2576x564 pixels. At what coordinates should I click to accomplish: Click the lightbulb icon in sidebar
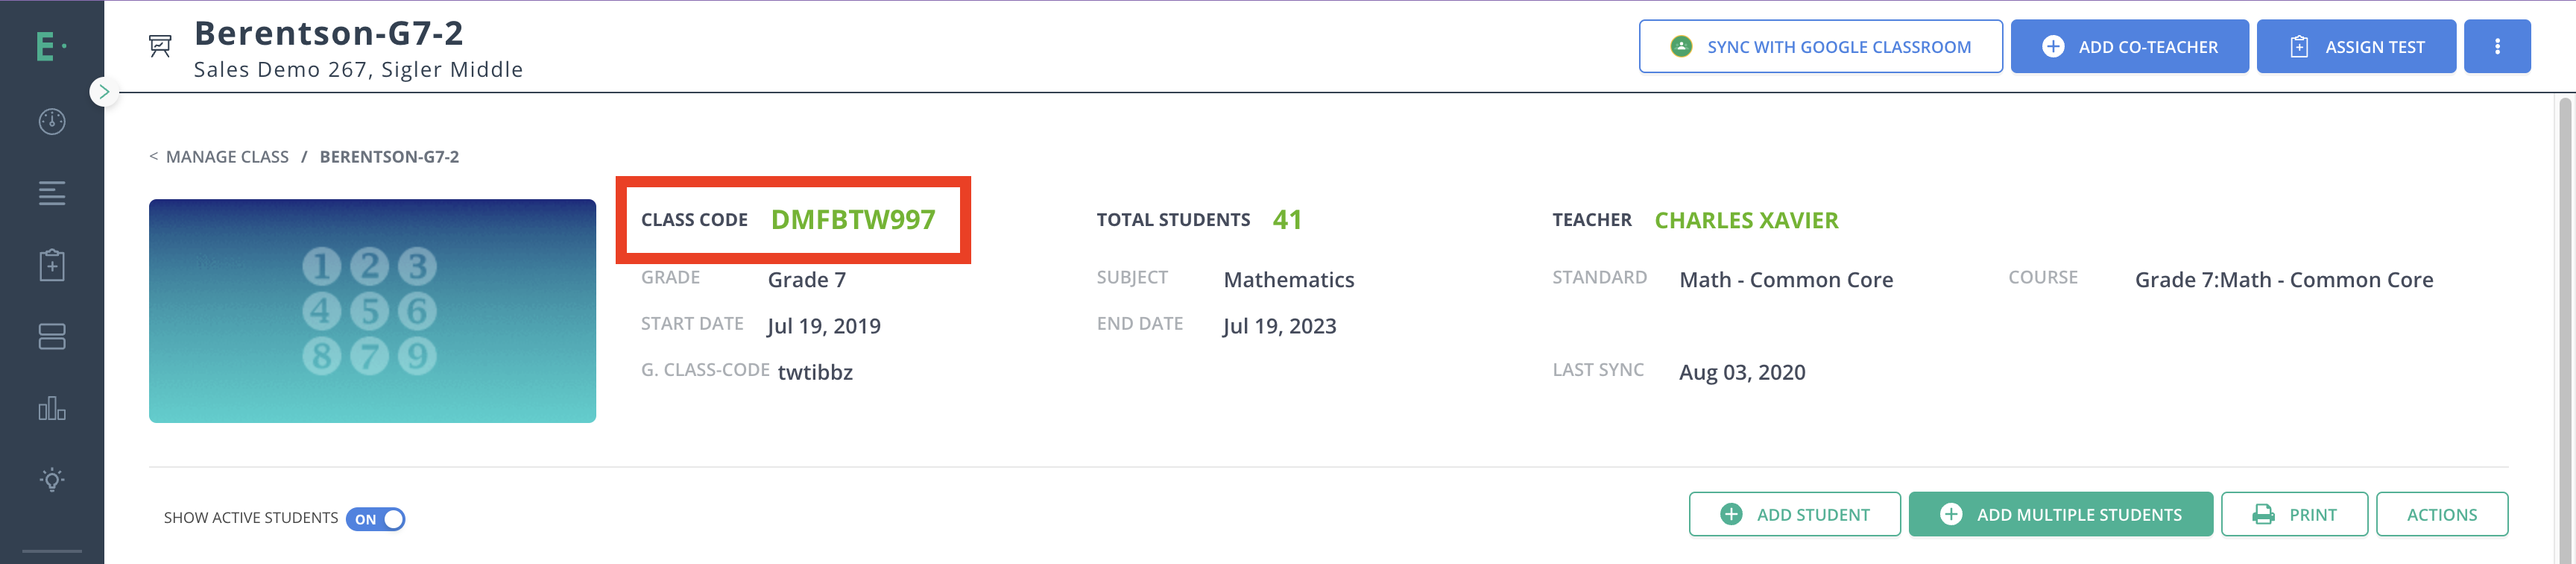[52, 480]
